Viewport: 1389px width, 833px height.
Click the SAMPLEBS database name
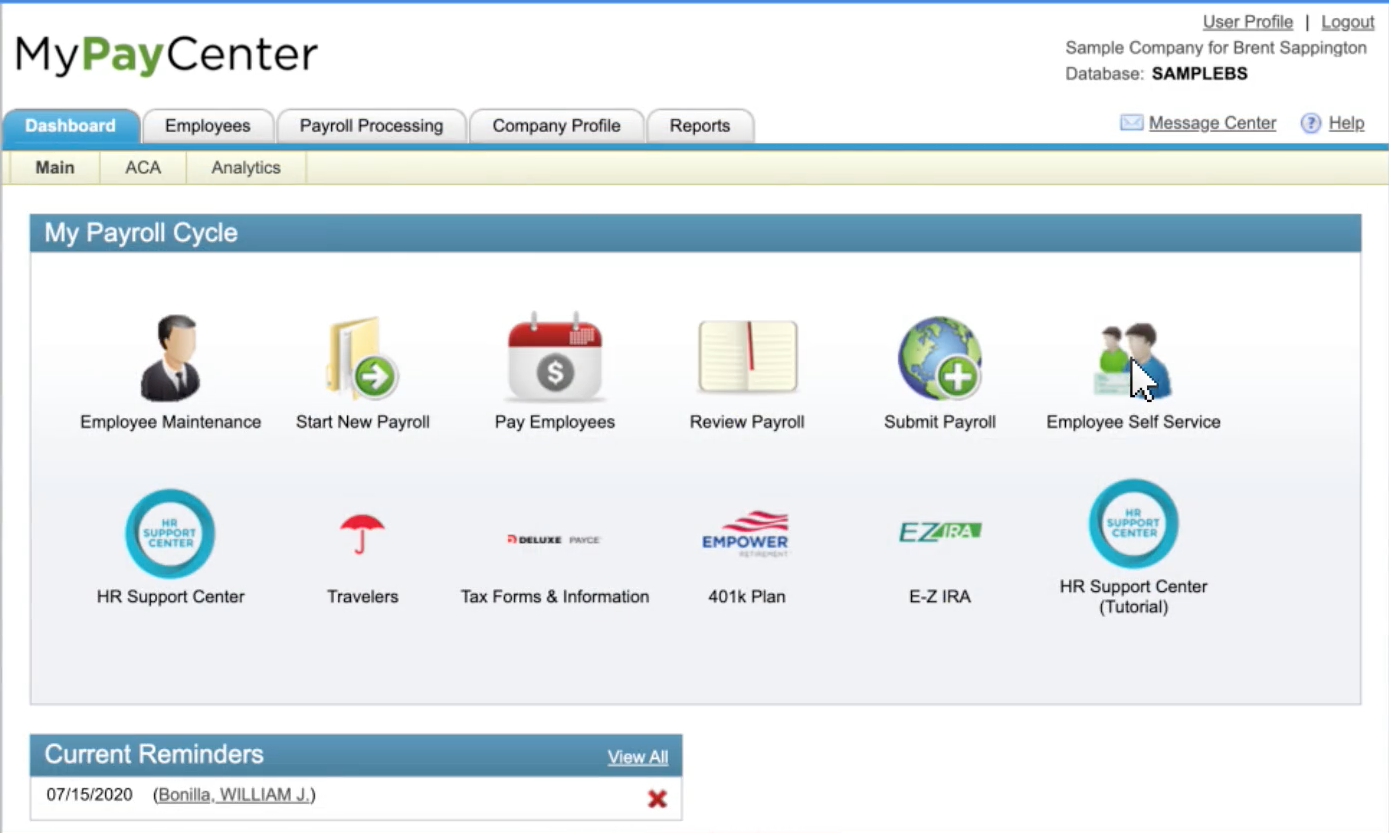tap(1200, 74)
